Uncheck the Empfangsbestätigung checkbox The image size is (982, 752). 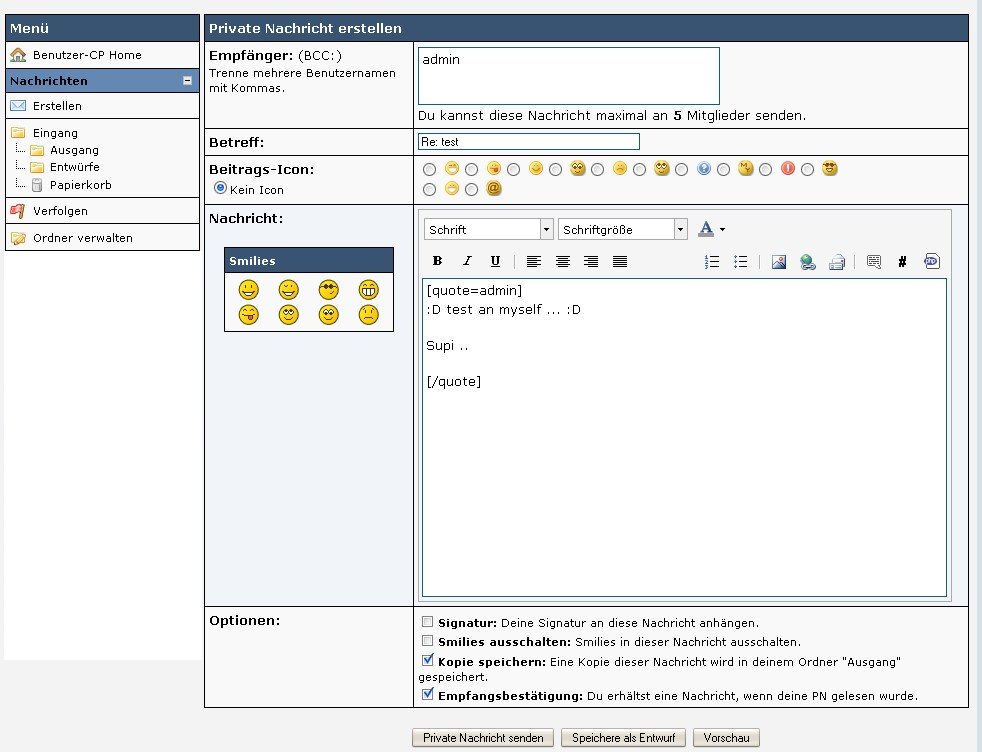[428, 694]
